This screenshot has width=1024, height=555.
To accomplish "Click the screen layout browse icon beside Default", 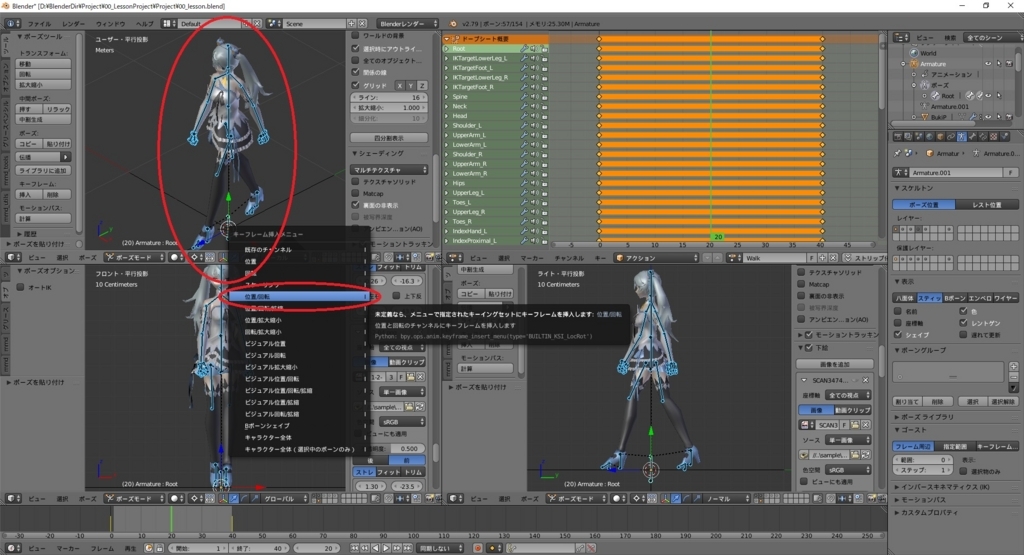I will 170,24.
